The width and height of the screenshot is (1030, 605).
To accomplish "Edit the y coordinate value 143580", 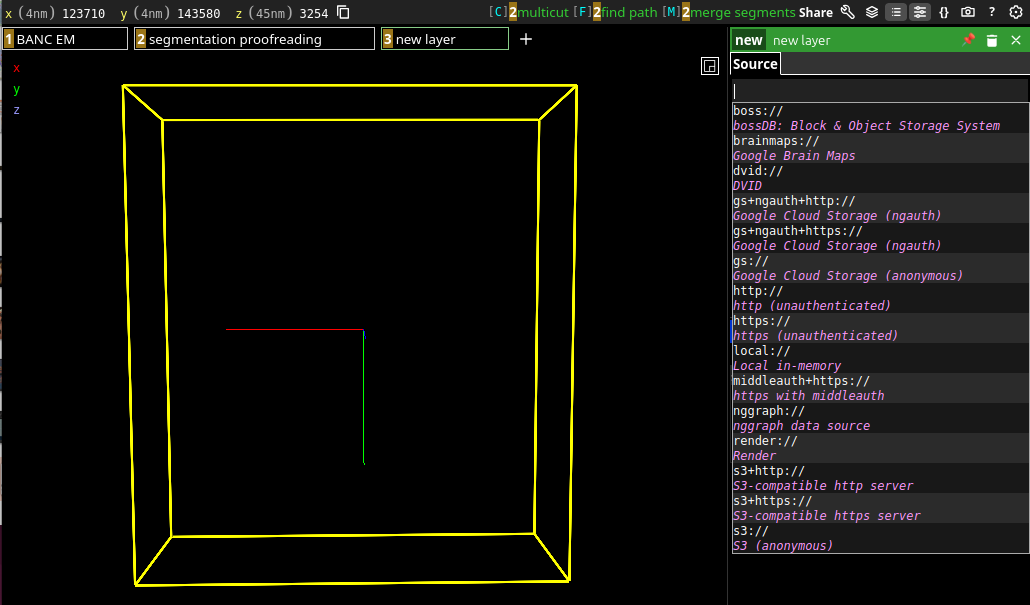I will (x=198, y=13).
